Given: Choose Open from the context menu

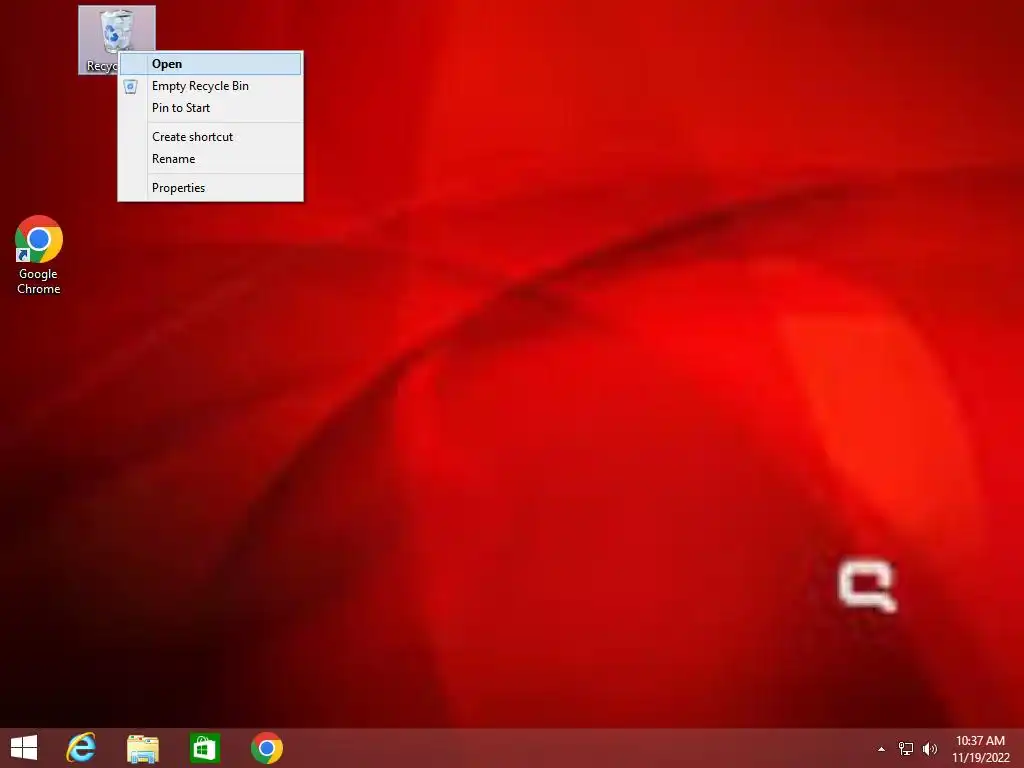Looking at the screenshot, I should point(210,64).
